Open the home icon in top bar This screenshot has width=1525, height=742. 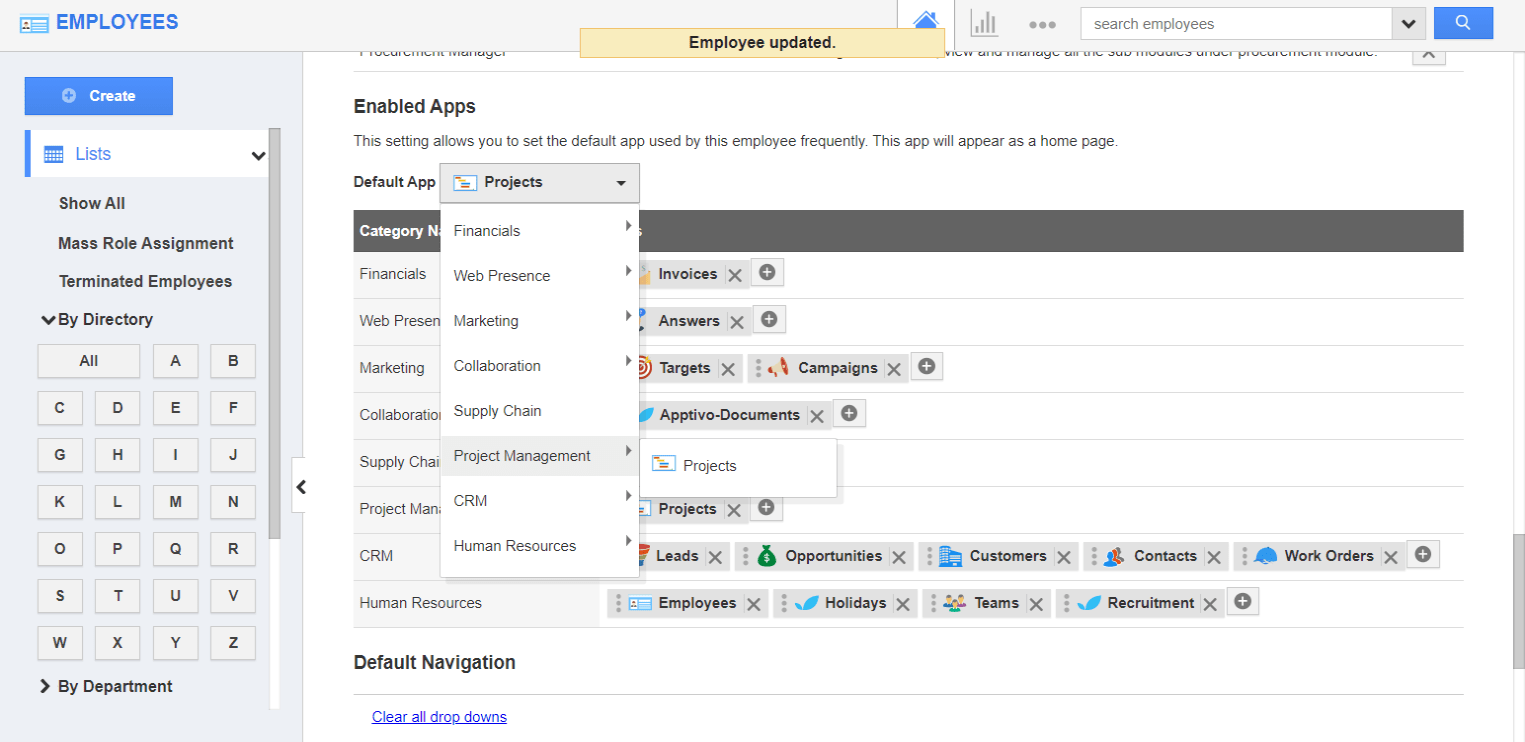(x=926, y=22)
